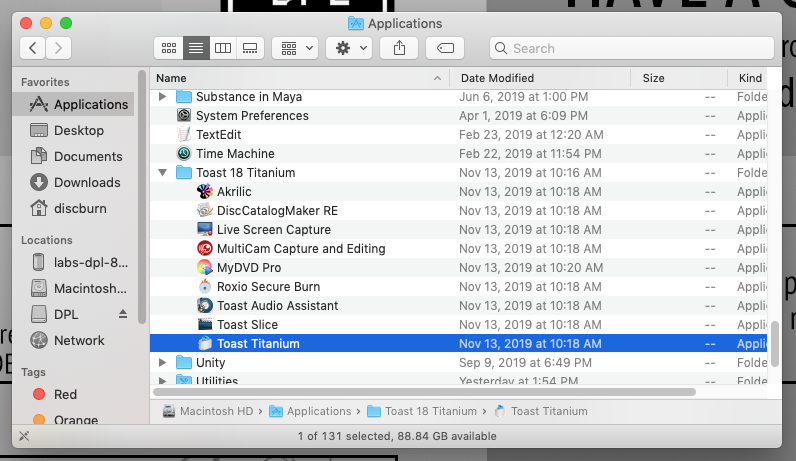The height and width of the screenshot is (461, 796).
Task: Open the gear action menu
Action: pos(349,48)
